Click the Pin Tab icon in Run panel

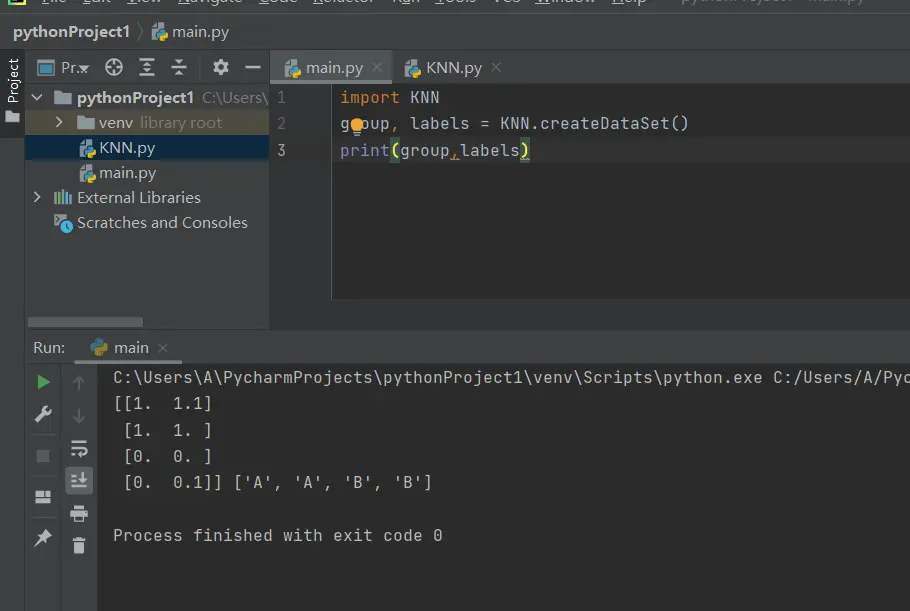click(x=43, y=537)
